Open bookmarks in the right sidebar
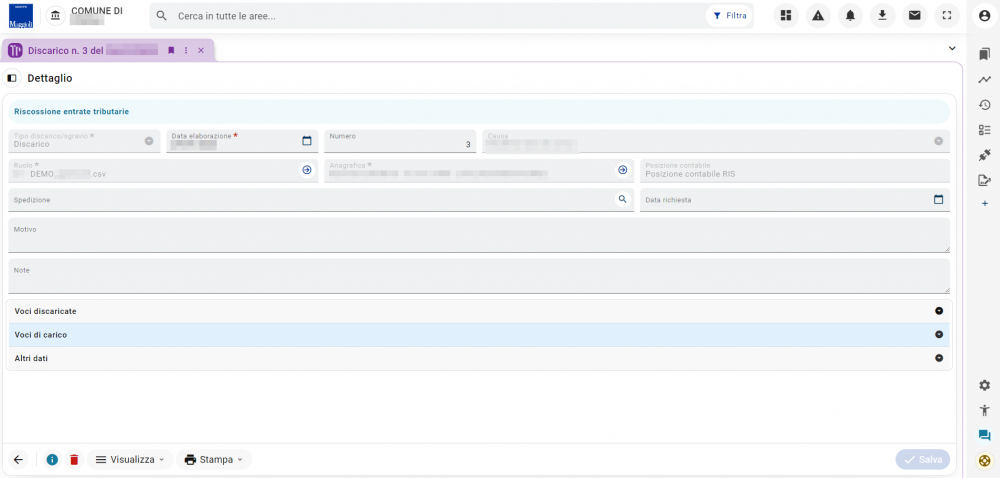 pos(985,55)
